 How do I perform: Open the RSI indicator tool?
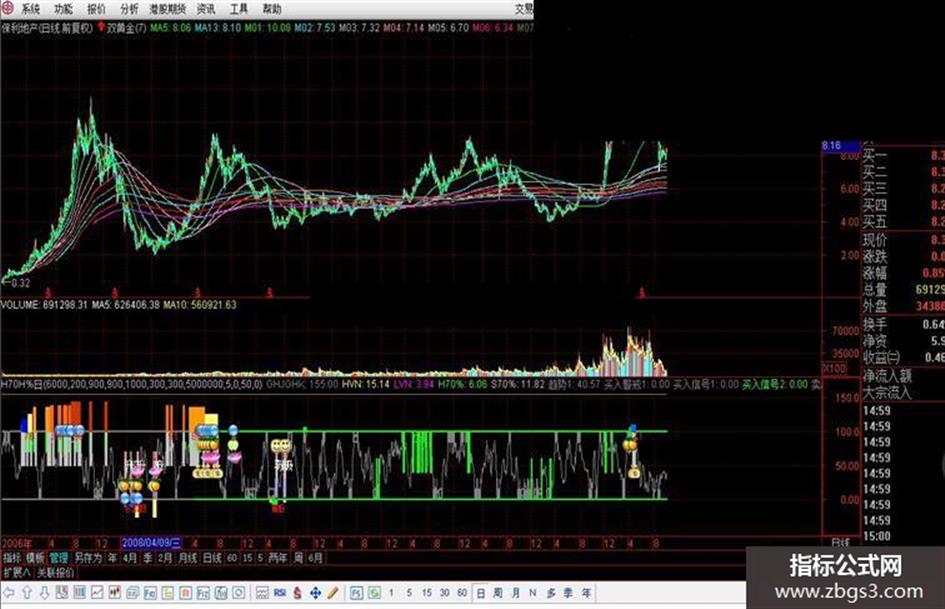click(x=280, y=593)
